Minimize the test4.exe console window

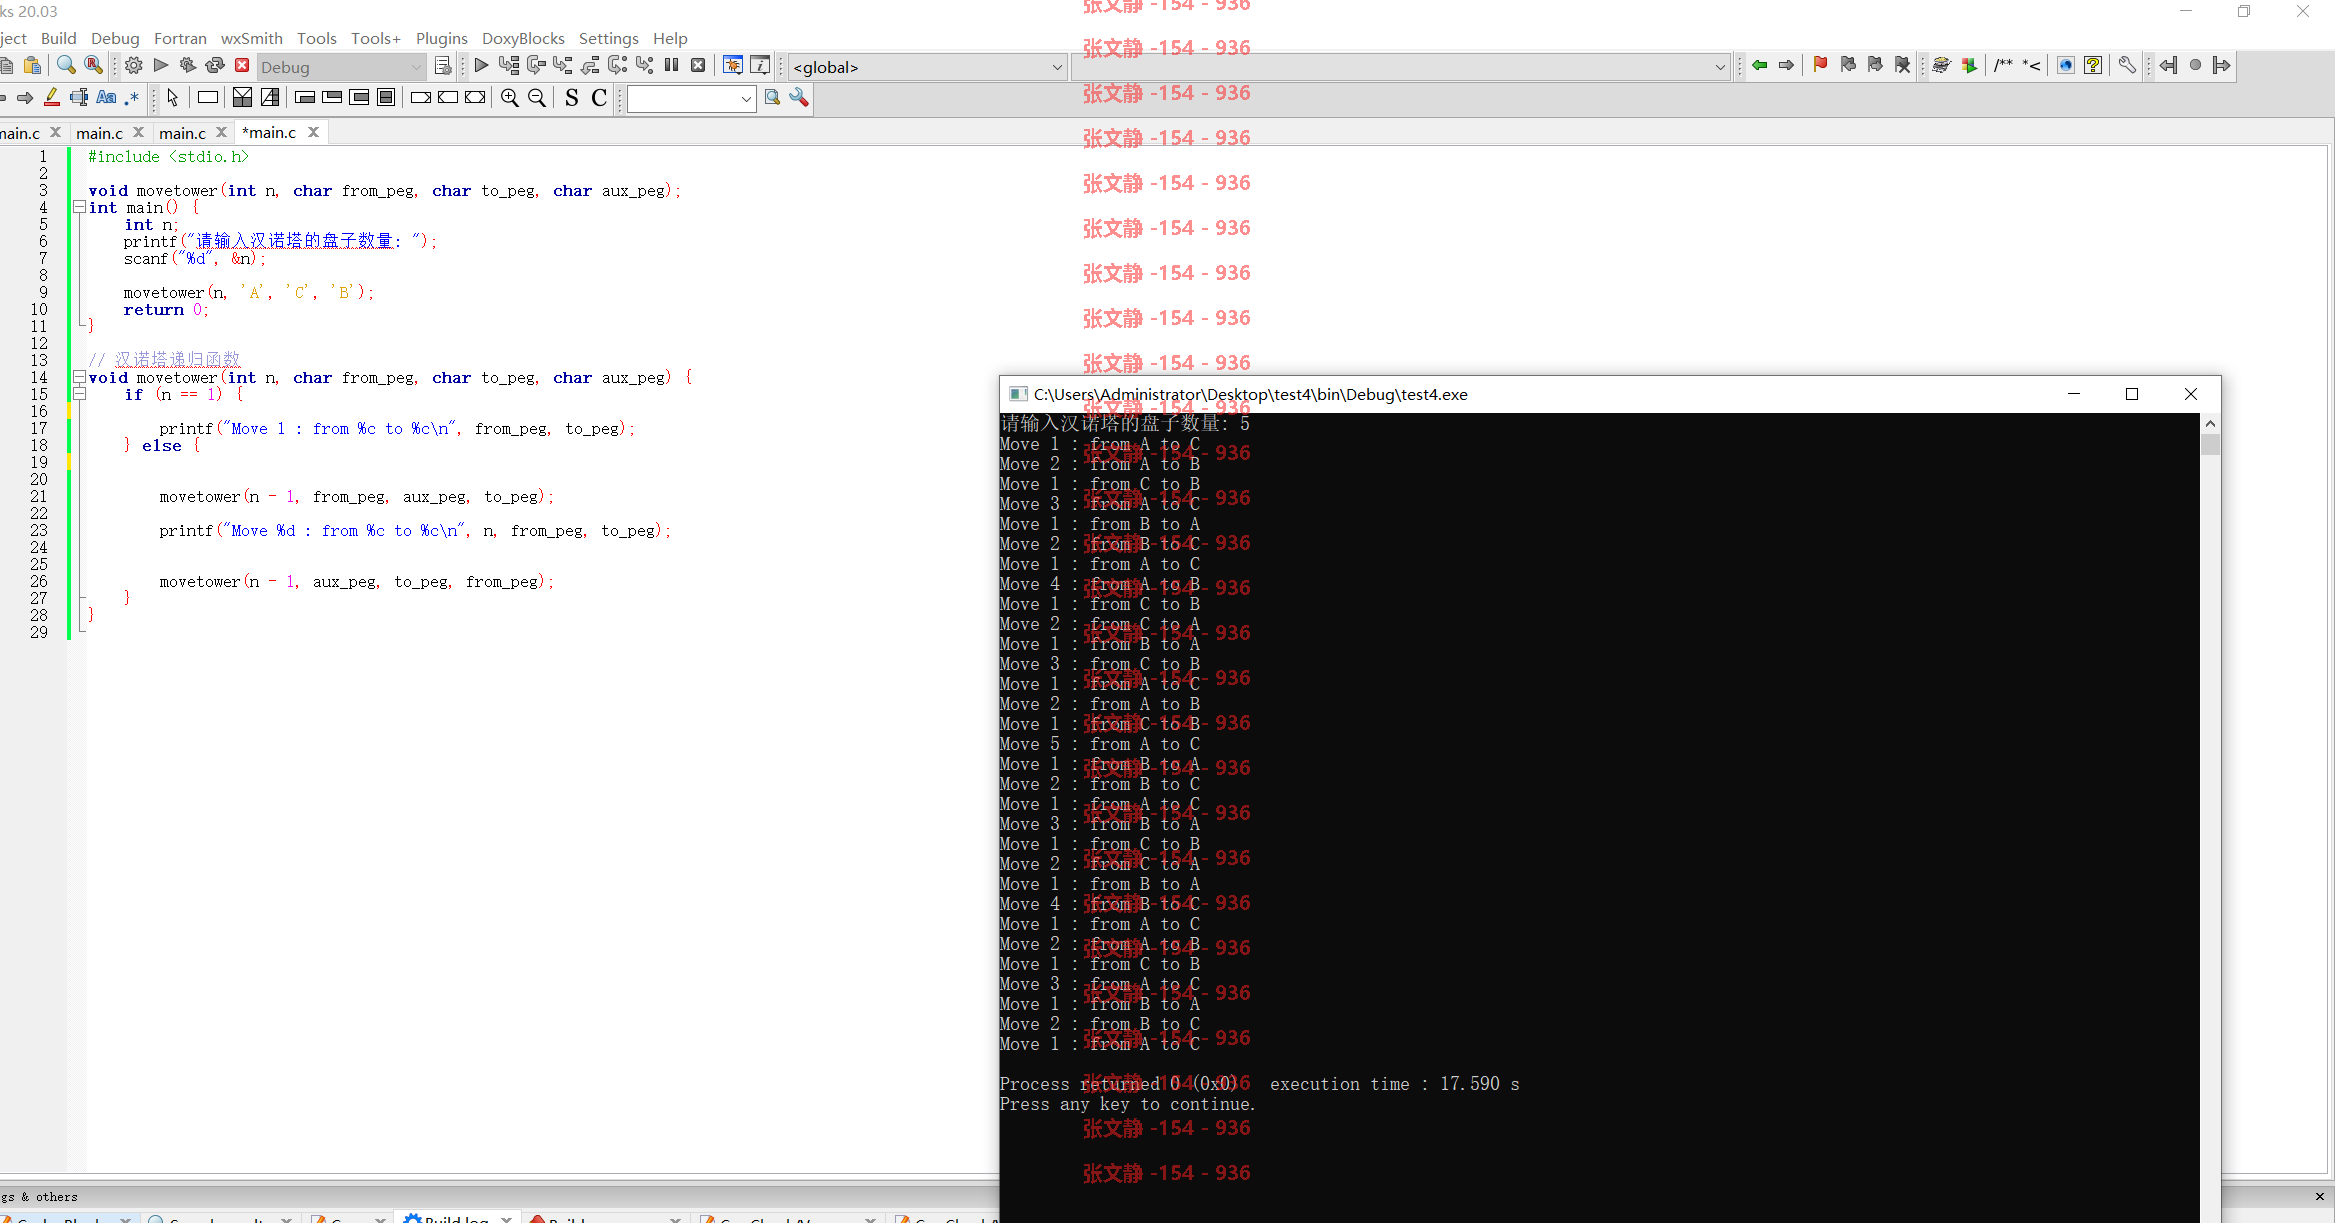(2073, 394)
